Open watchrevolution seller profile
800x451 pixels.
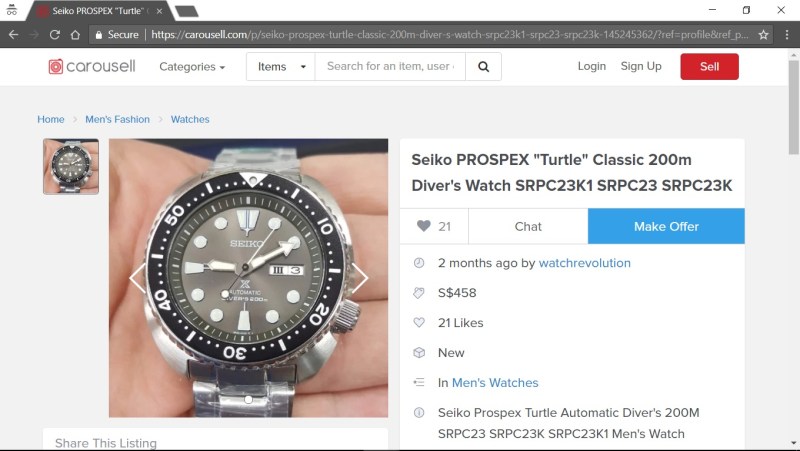click(584, 263)
